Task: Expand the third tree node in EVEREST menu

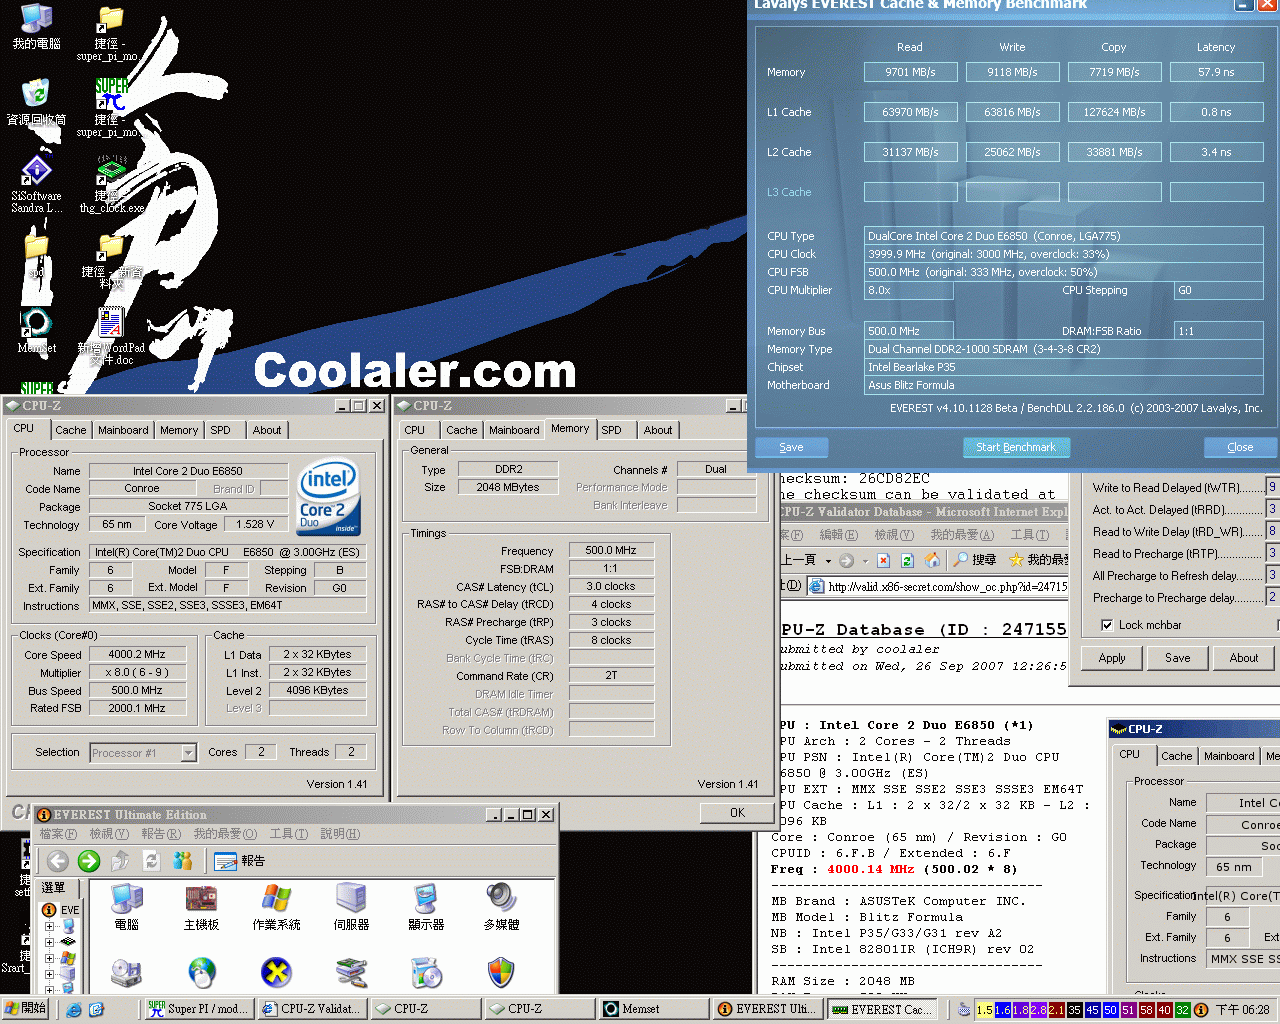Action: (x=49, y=957)
